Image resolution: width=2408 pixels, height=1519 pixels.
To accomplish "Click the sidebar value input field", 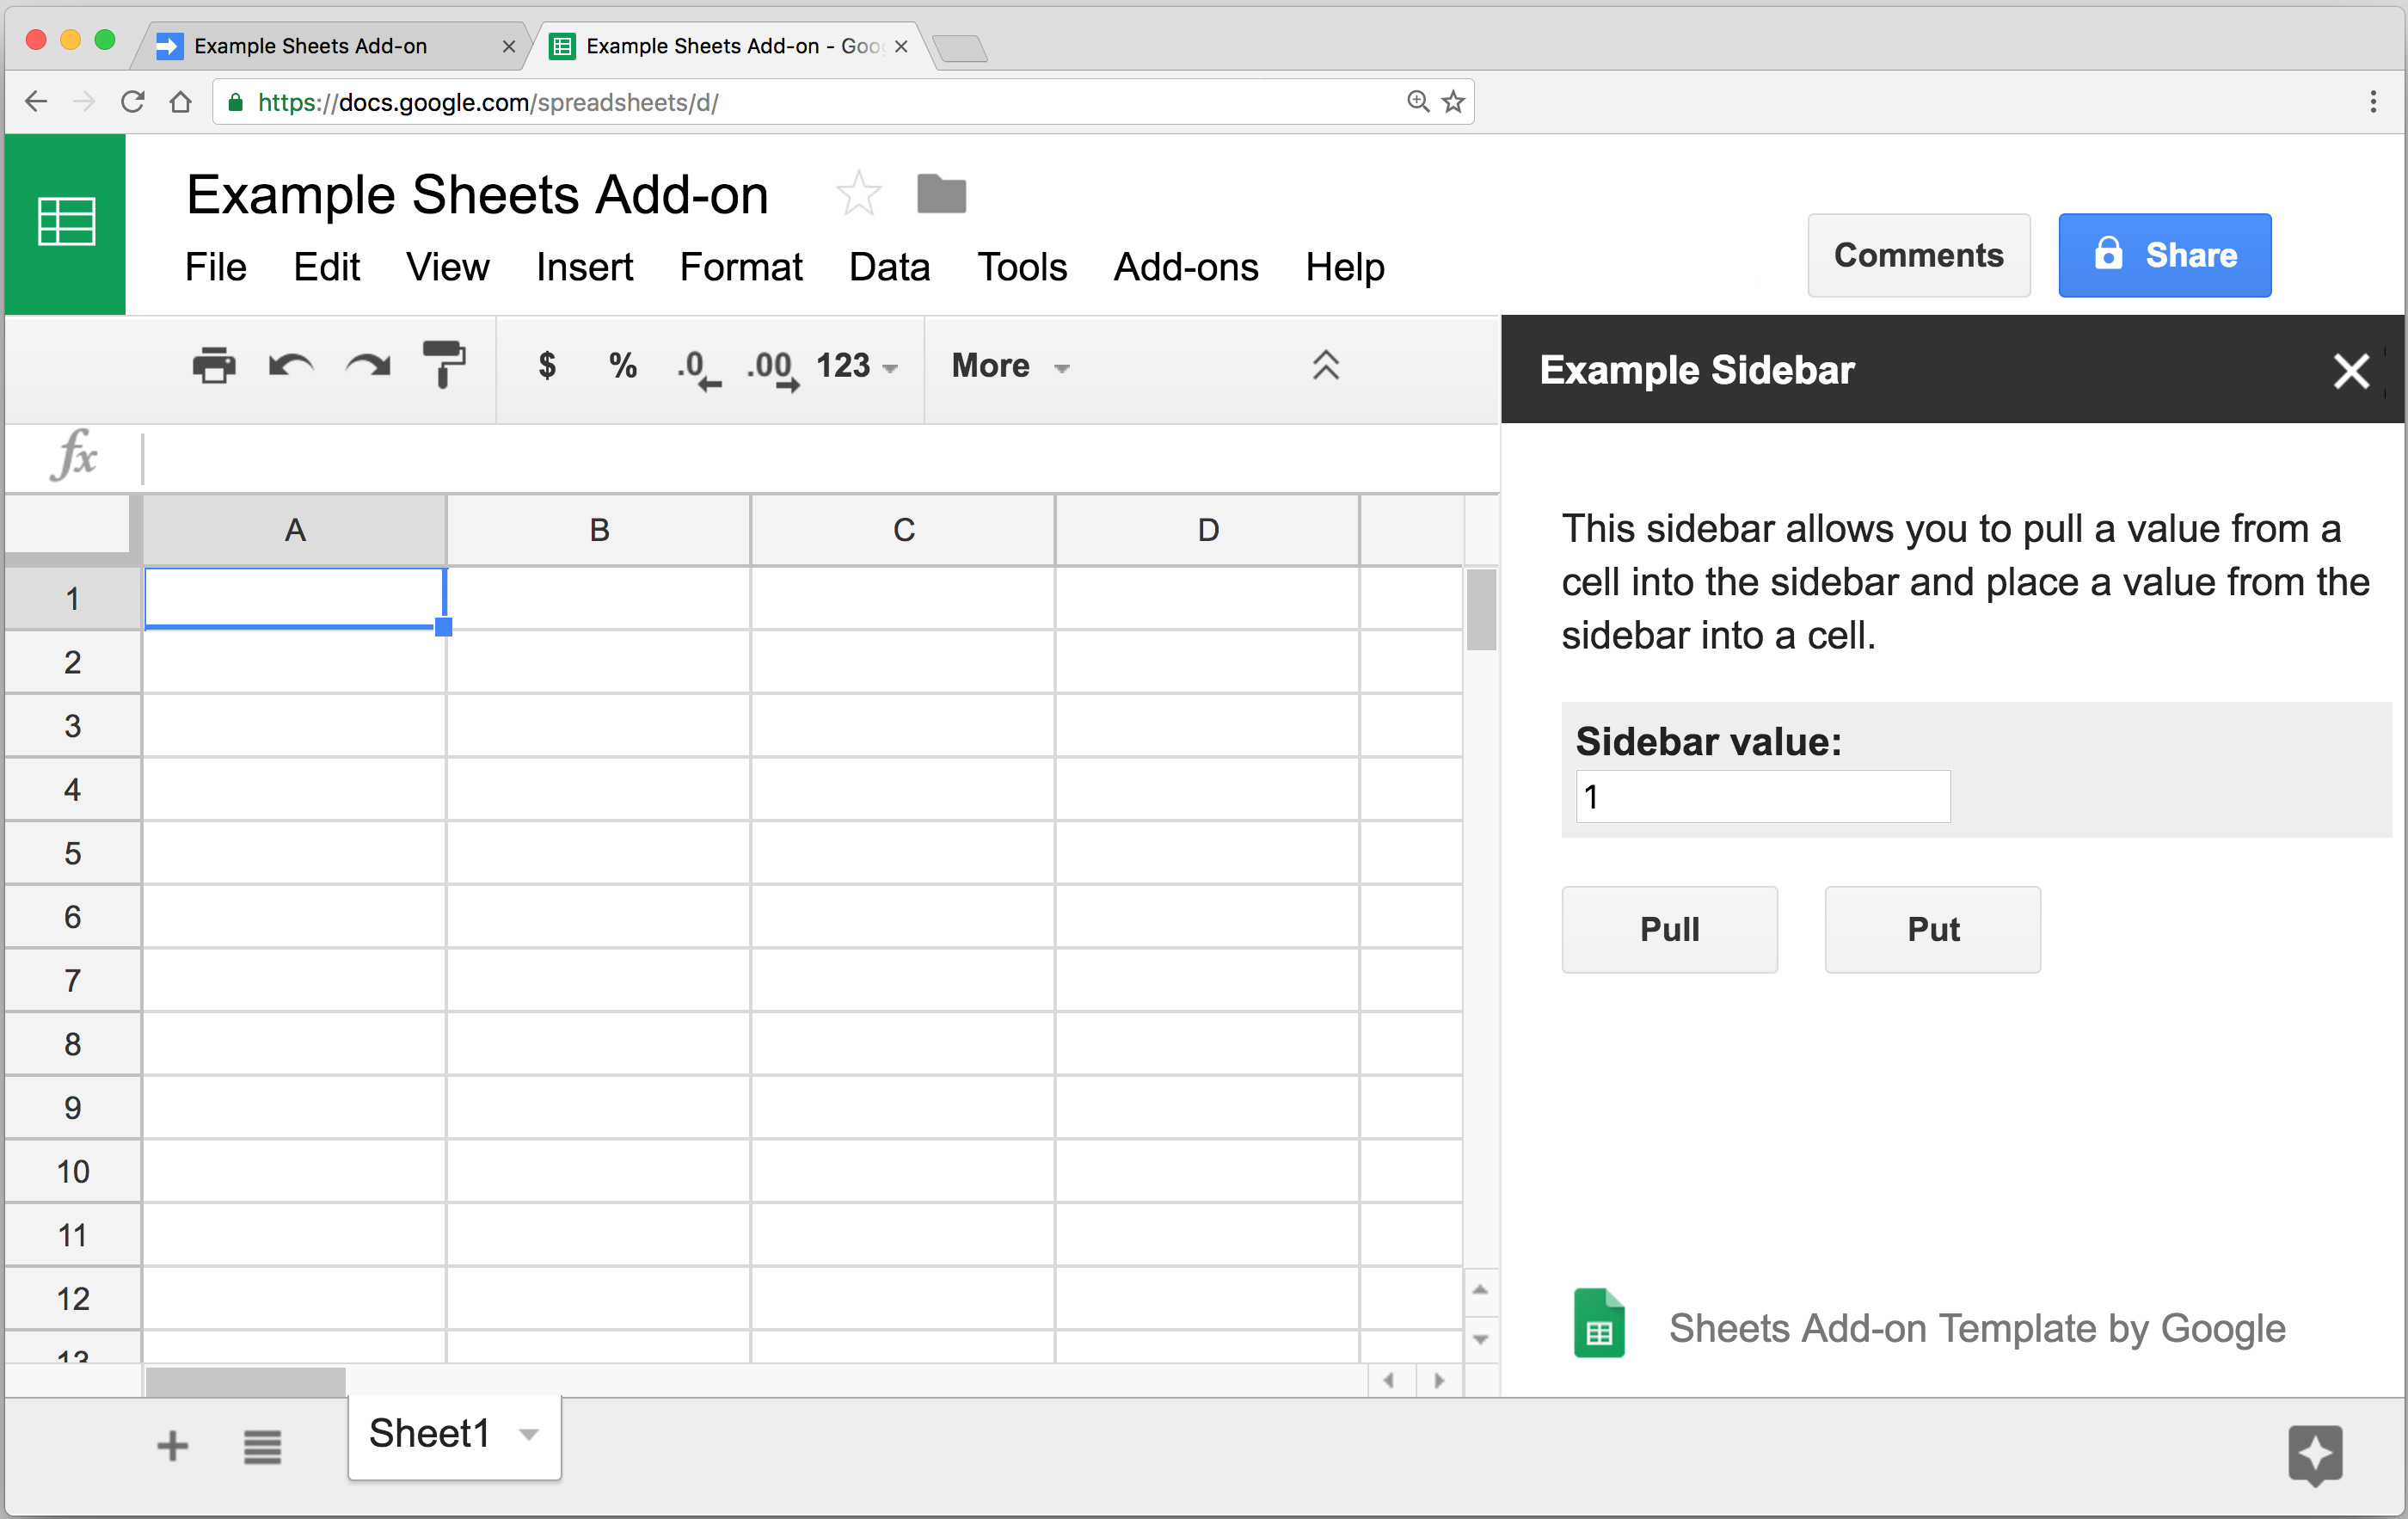I will 1758,800.
